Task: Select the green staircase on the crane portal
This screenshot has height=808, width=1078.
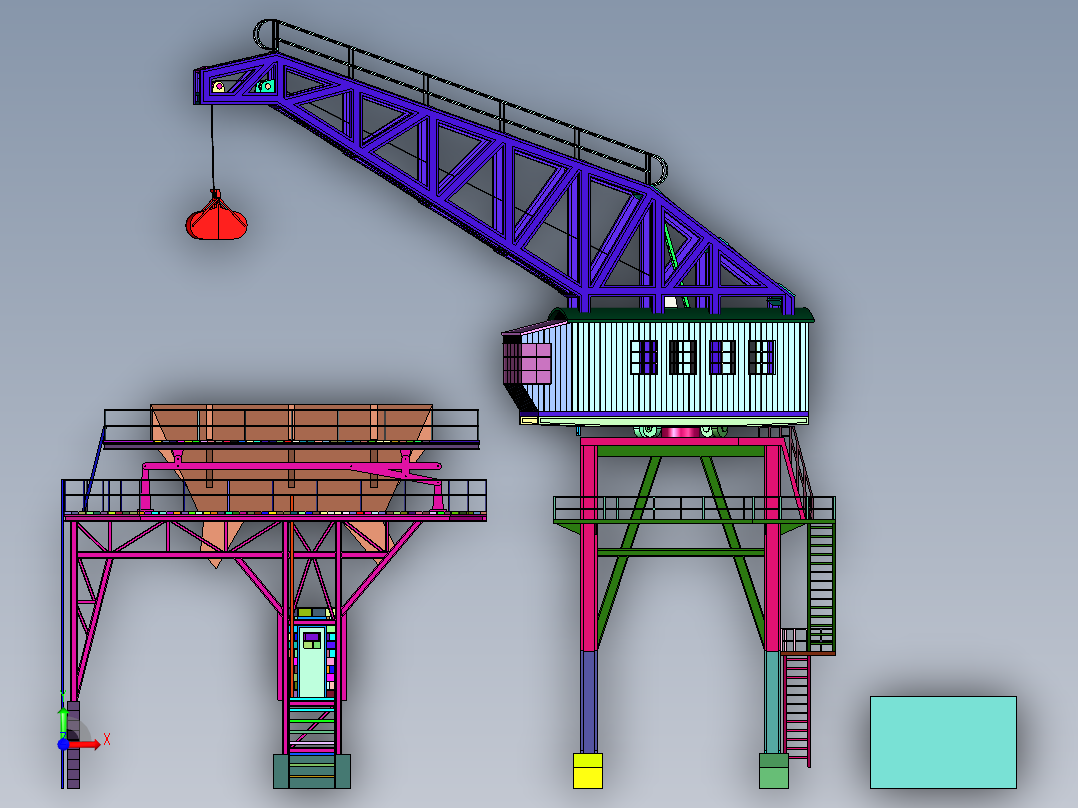Action: point(822,588)
